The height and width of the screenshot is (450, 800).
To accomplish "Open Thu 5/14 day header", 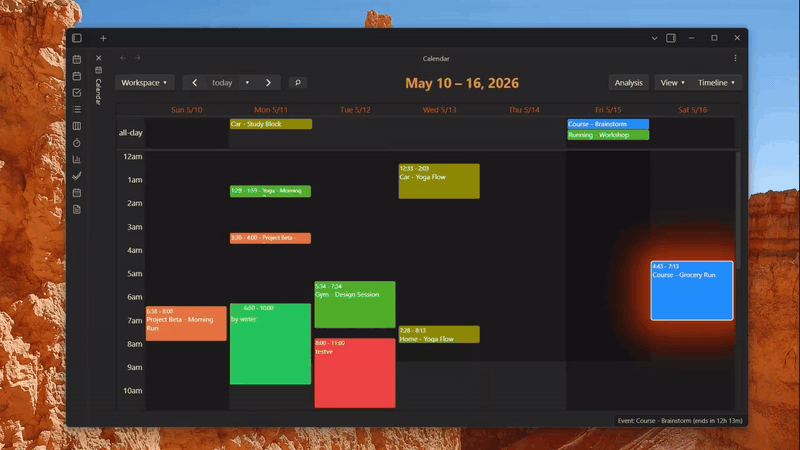I will pos(524,110).
